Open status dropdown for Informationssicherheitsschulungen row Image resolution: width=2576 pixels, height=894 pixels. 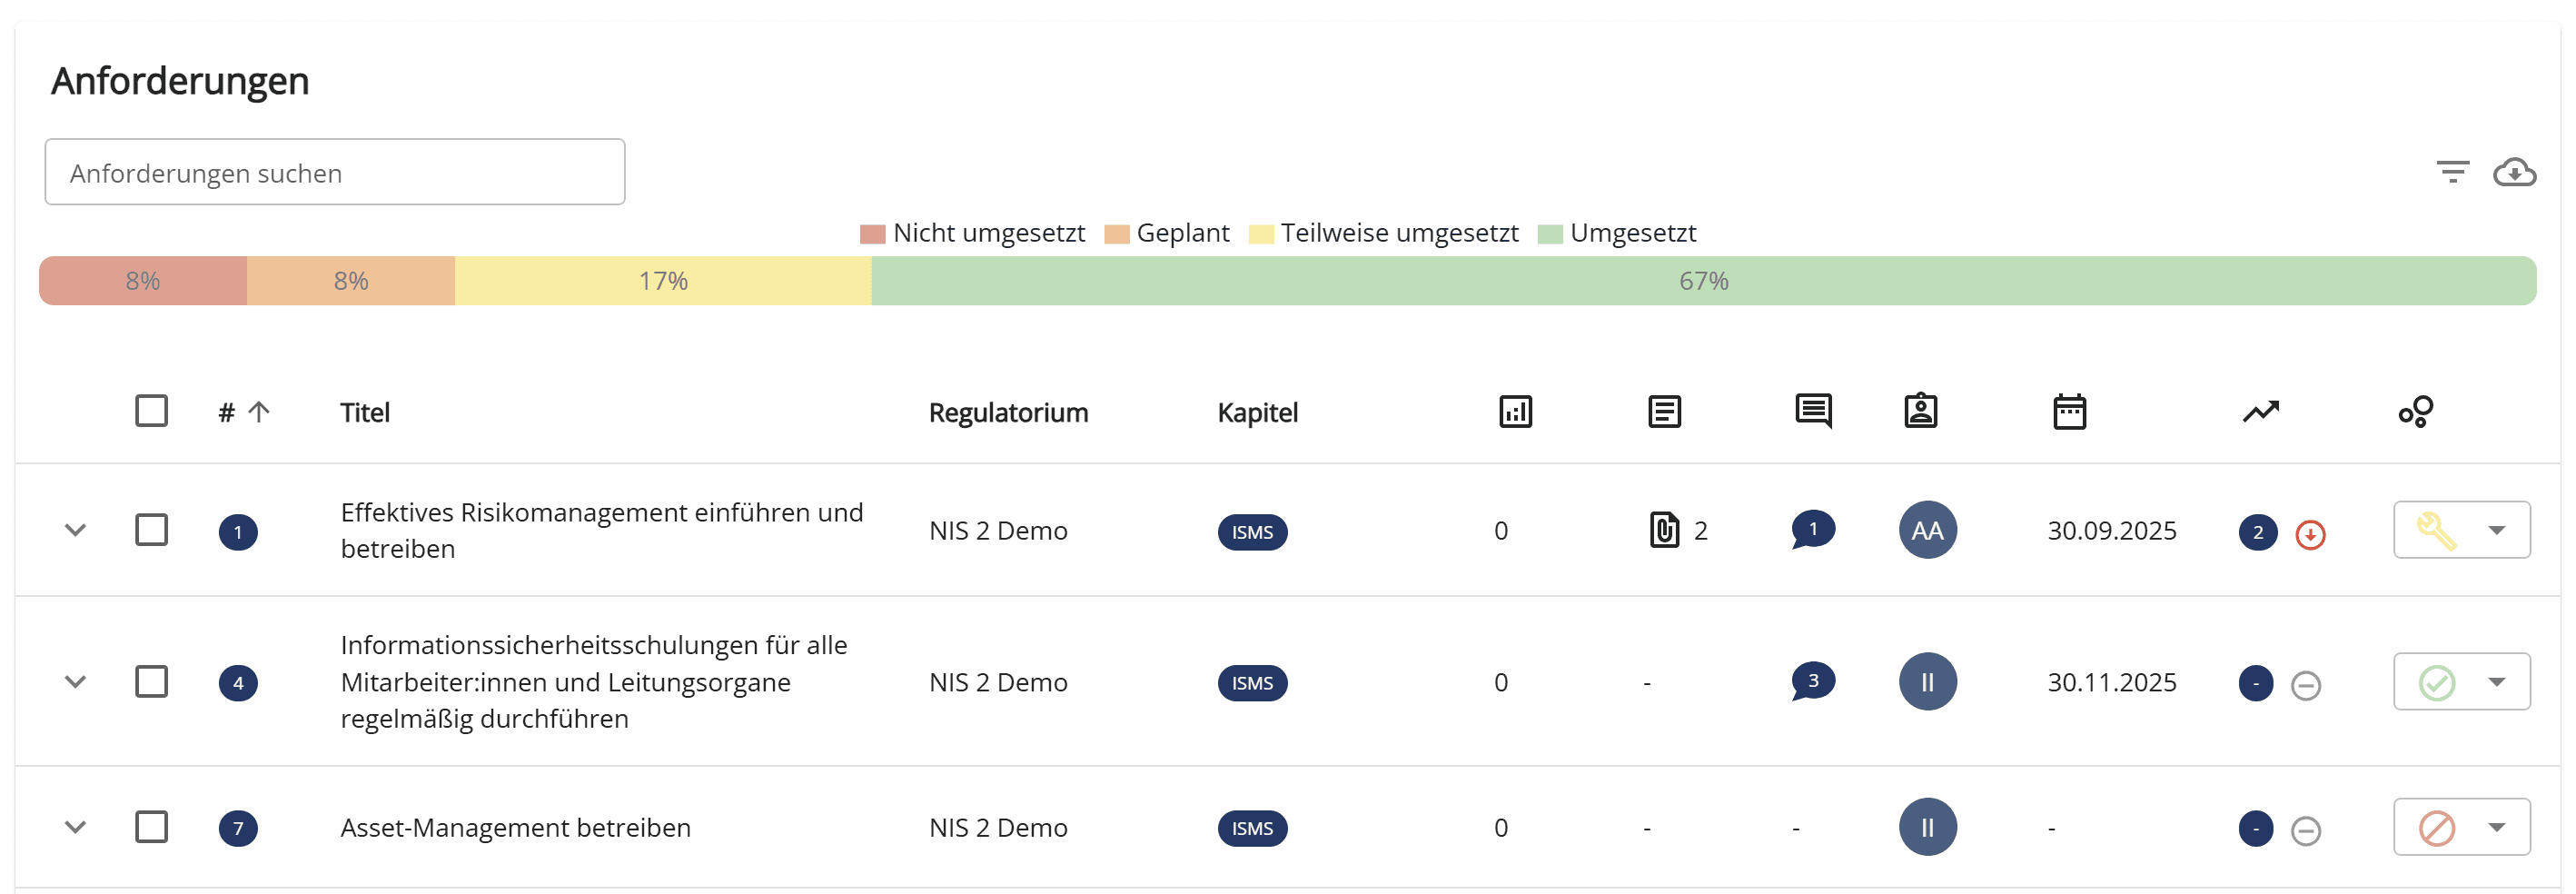(2496, 682)
